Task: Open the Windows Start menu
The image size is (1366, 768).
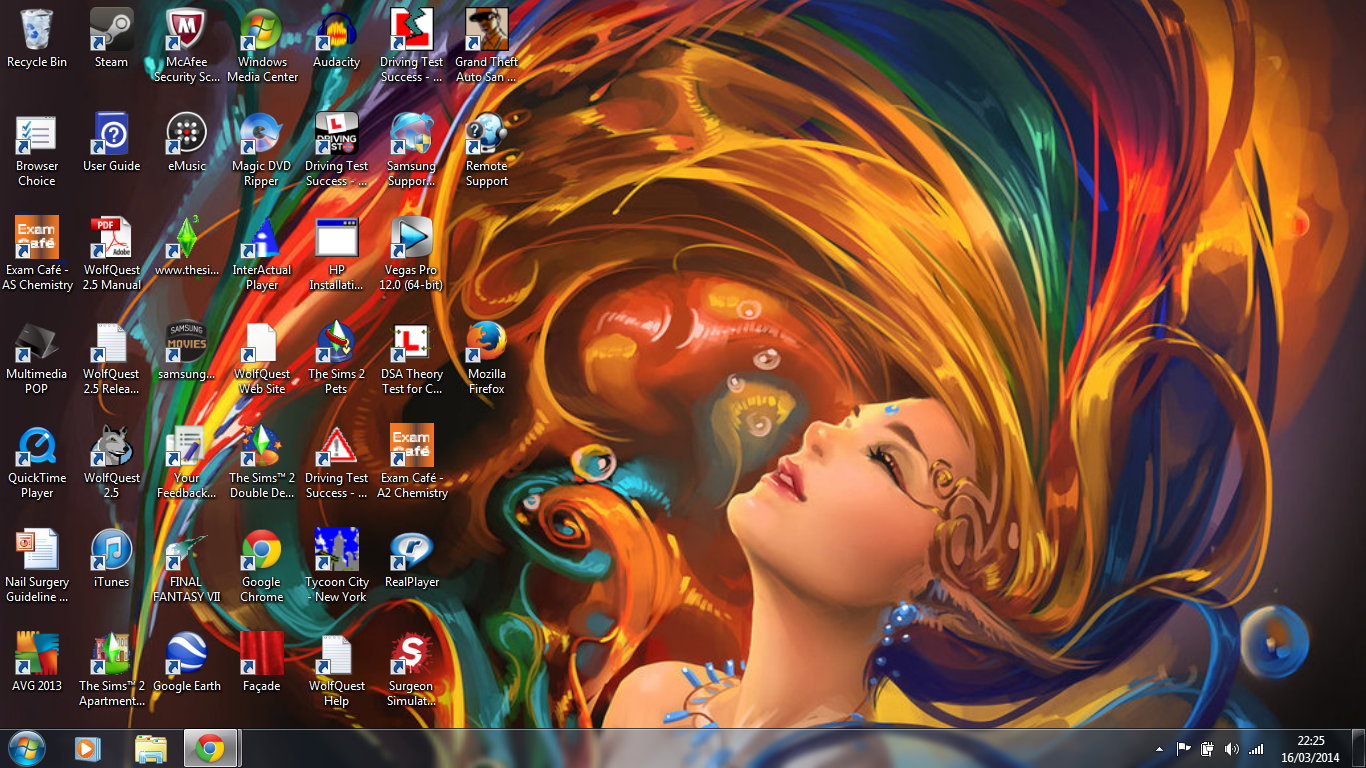Action: [x=27, y=748]
